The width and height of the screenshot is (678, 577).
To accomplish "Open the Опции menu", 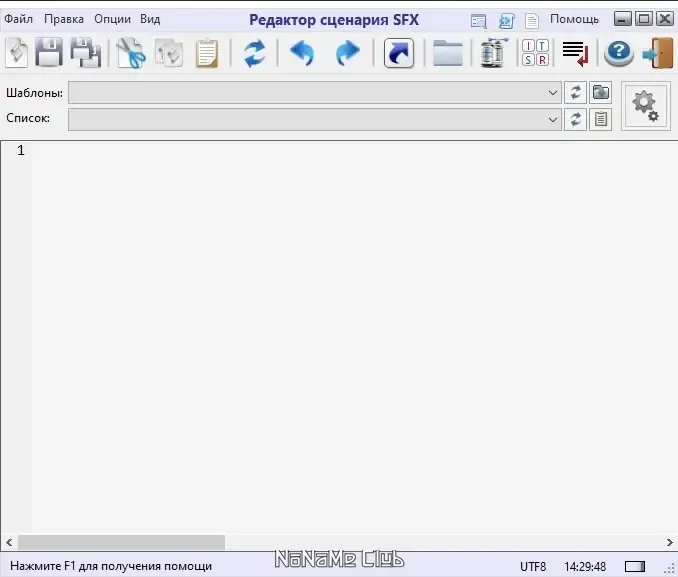I will point(112,19).
